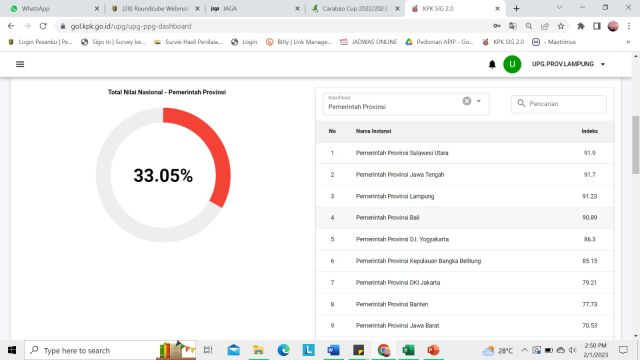Viewport: 640px width, 360px height.
Task: Open the tab search chevron
Action: click(559, 8)
